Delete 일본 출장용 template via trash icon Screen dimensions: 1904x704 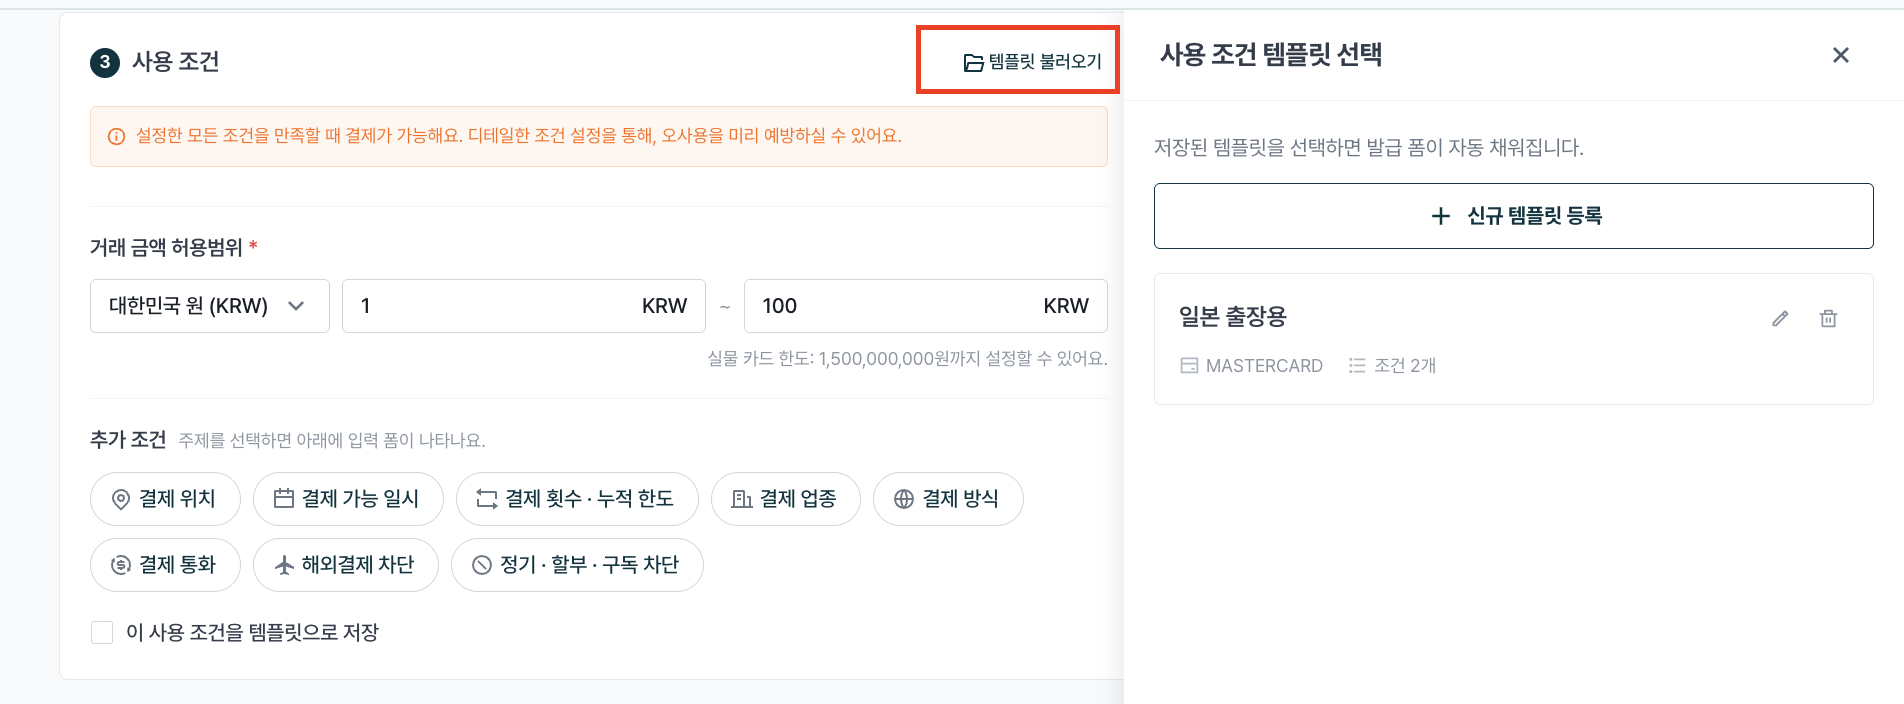pos(1828,318)
